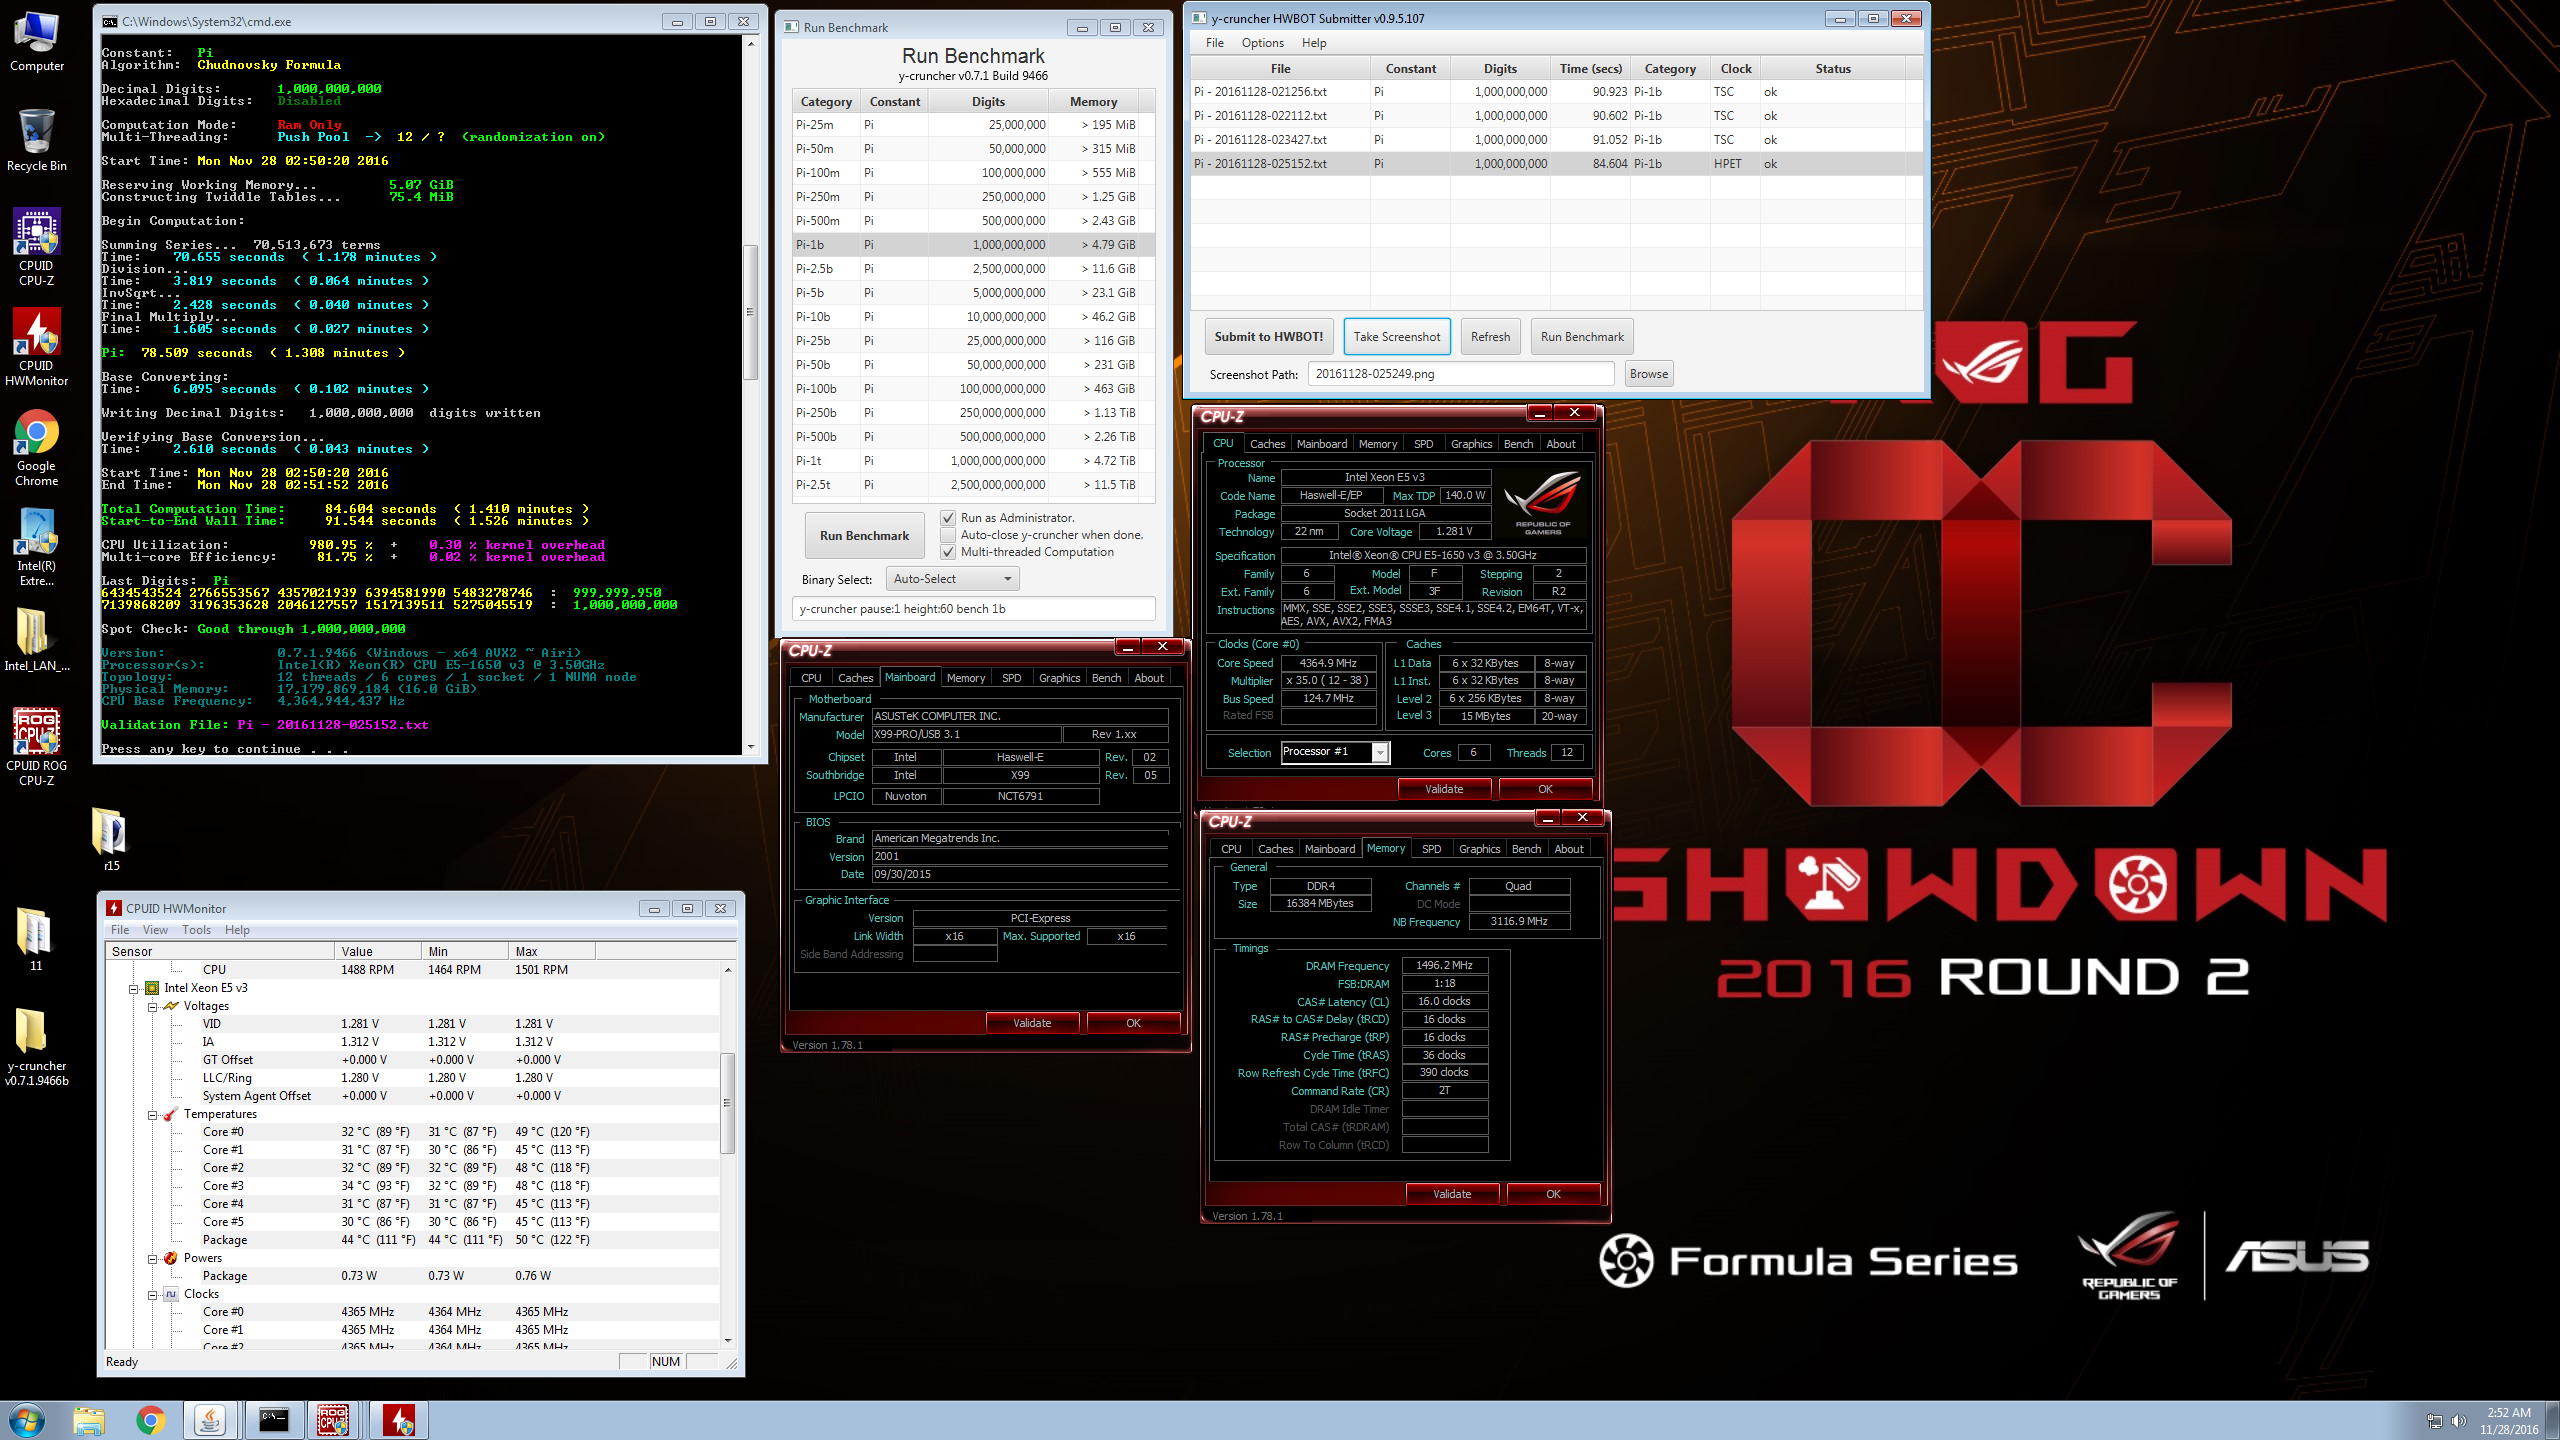The width and height of the screenshot is (2560, 1440).
Task: Click Validate in the Memory CPU-Z window
Action: pos(1452,1194)
